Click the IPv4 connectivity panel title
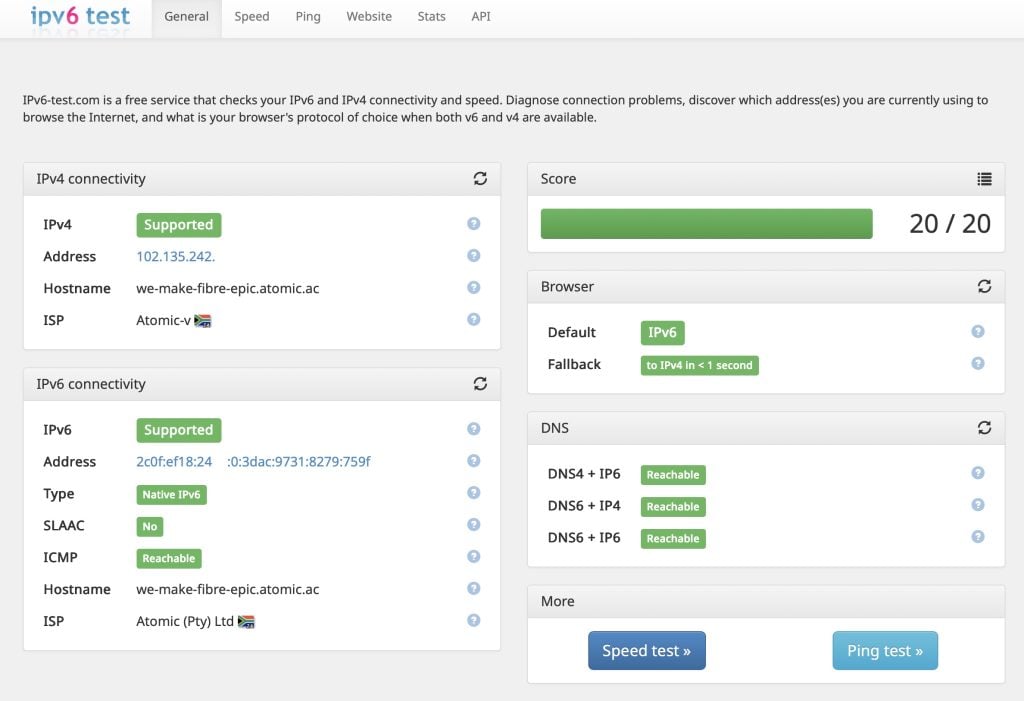Image resolution: width=1024 pixels, height=701 pixels. tap(91, 179)
